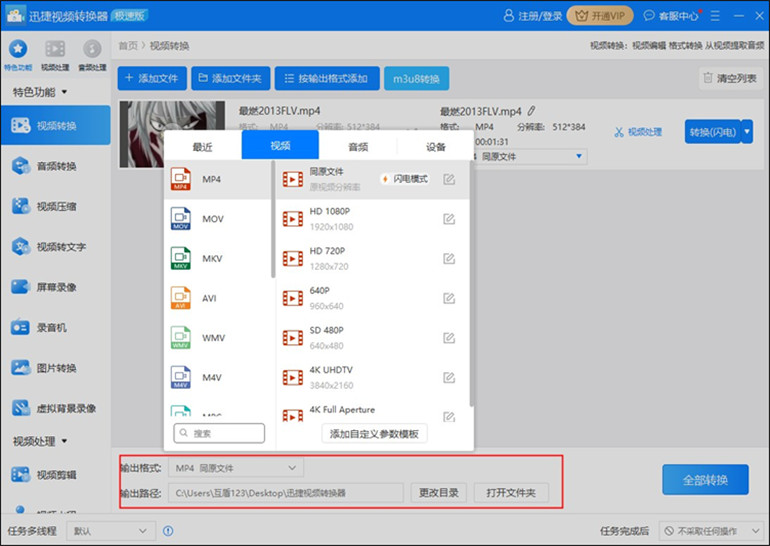The image size is (770, 546).
Task: Edit the 4K UHDTV preset parameters
Action: click(449, 378)
